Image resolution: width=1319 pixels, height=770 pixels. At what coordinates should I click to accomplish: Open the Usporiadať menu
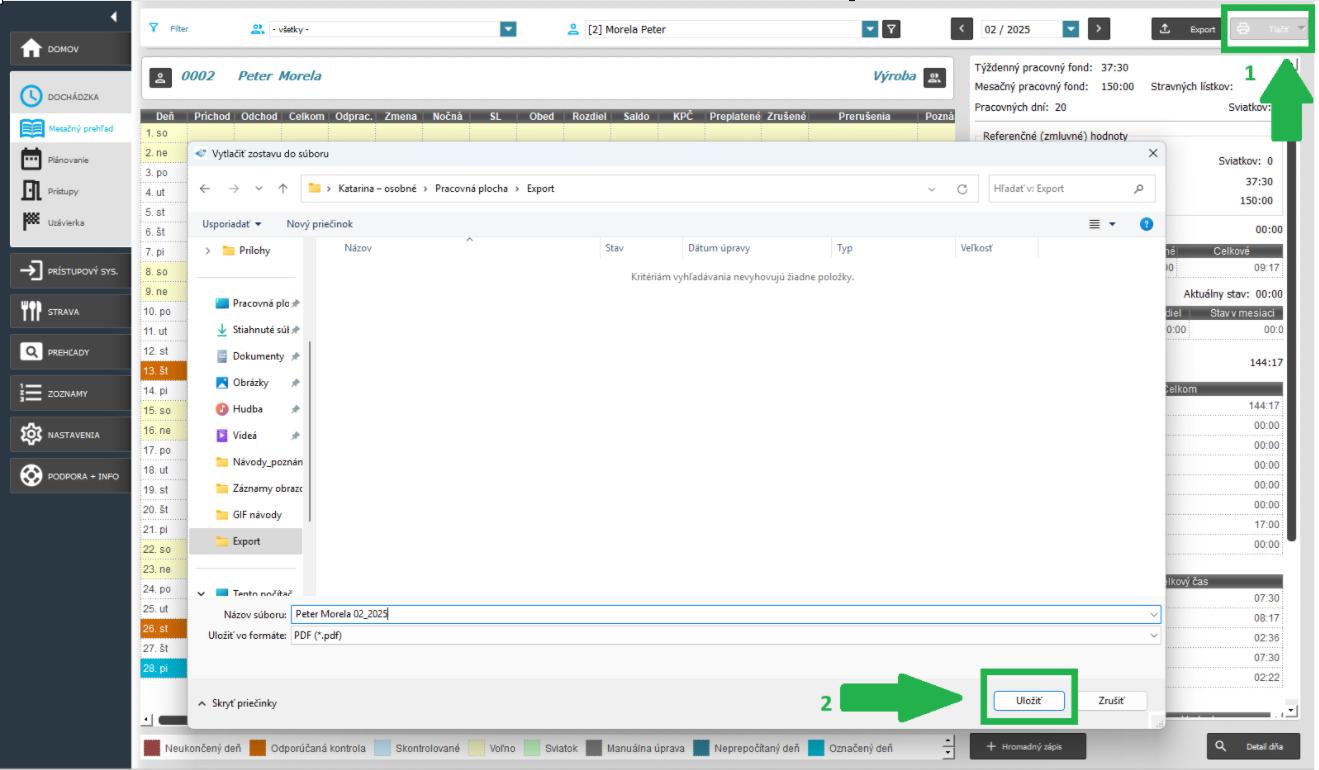(x=232, y=225)
